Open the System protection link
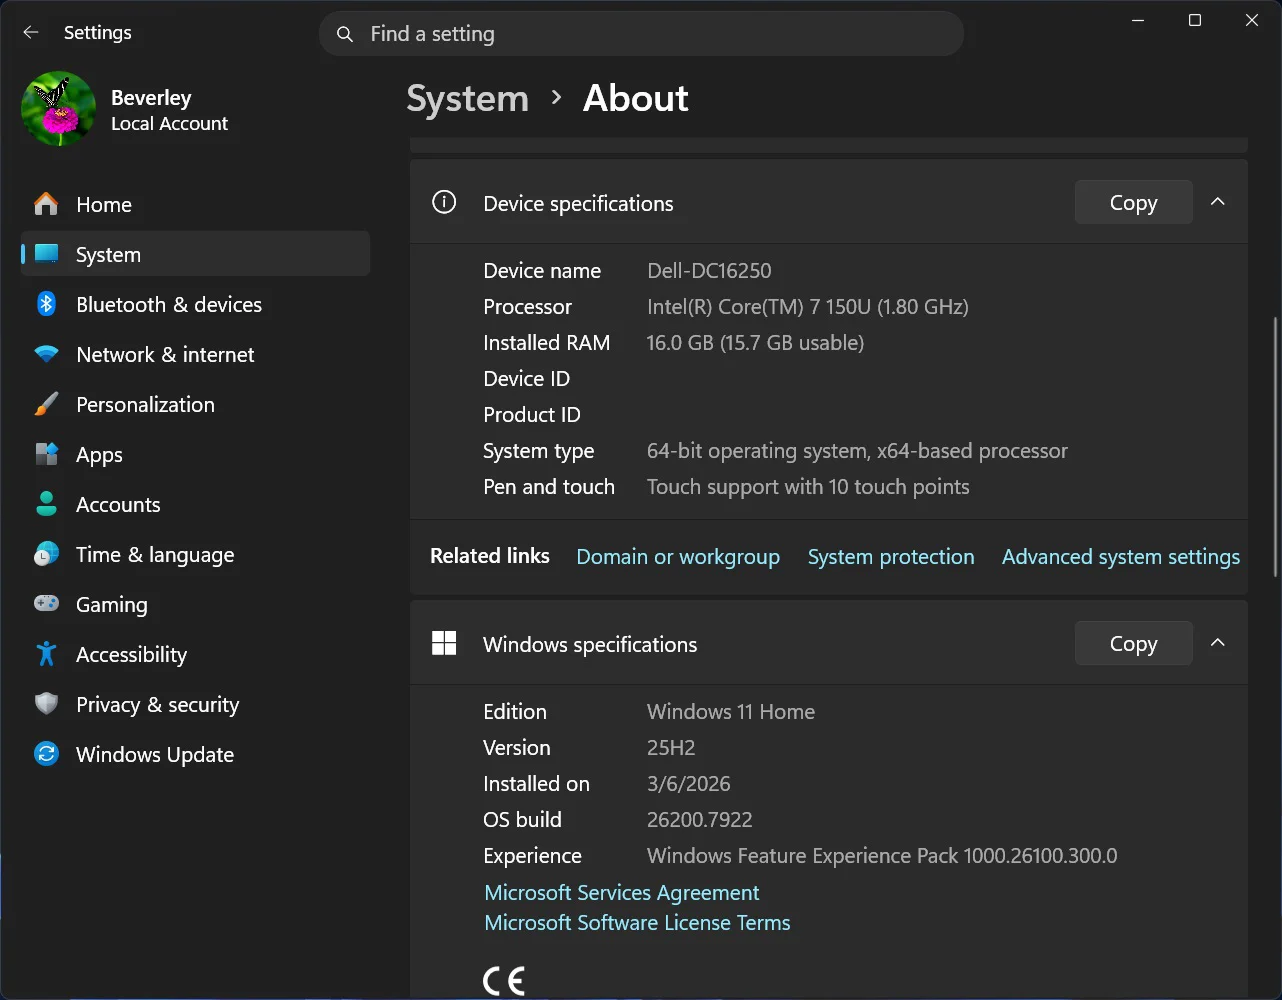This screenshot has width=1282, height=1000. pyautogui.click(x=891, y=557)
